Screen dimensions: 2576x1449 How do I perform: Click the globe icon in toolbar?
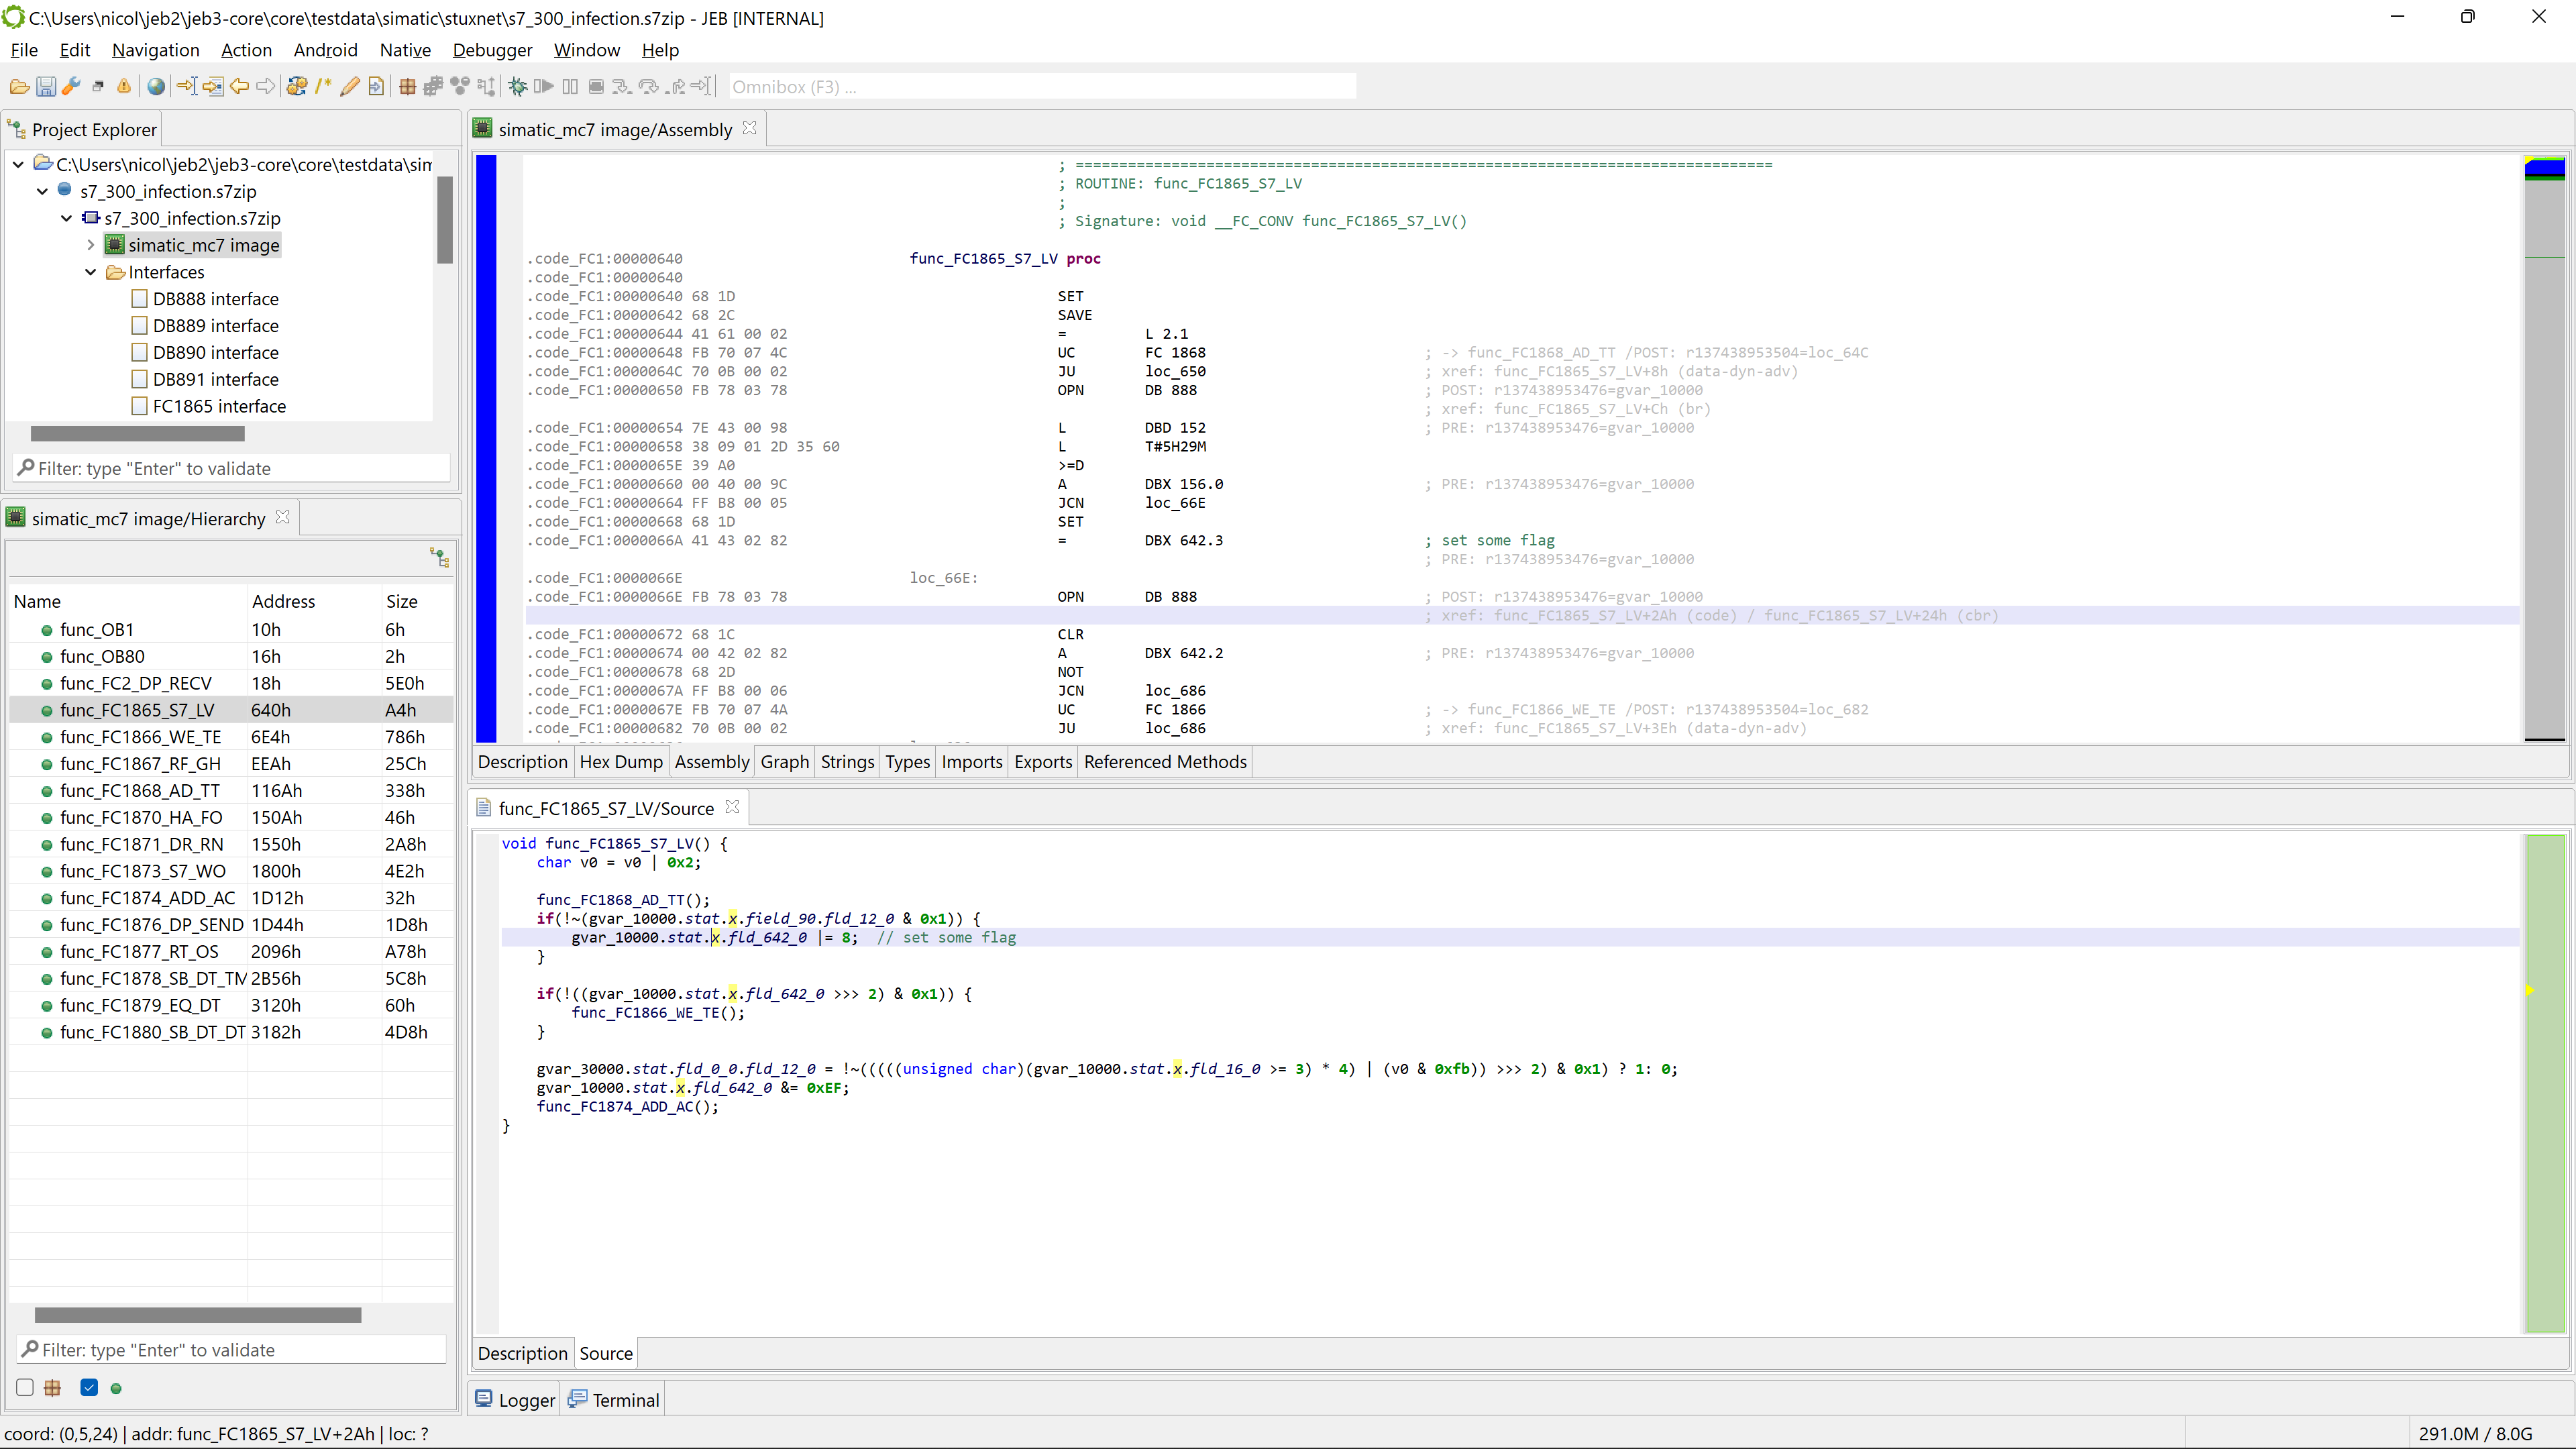156,87
